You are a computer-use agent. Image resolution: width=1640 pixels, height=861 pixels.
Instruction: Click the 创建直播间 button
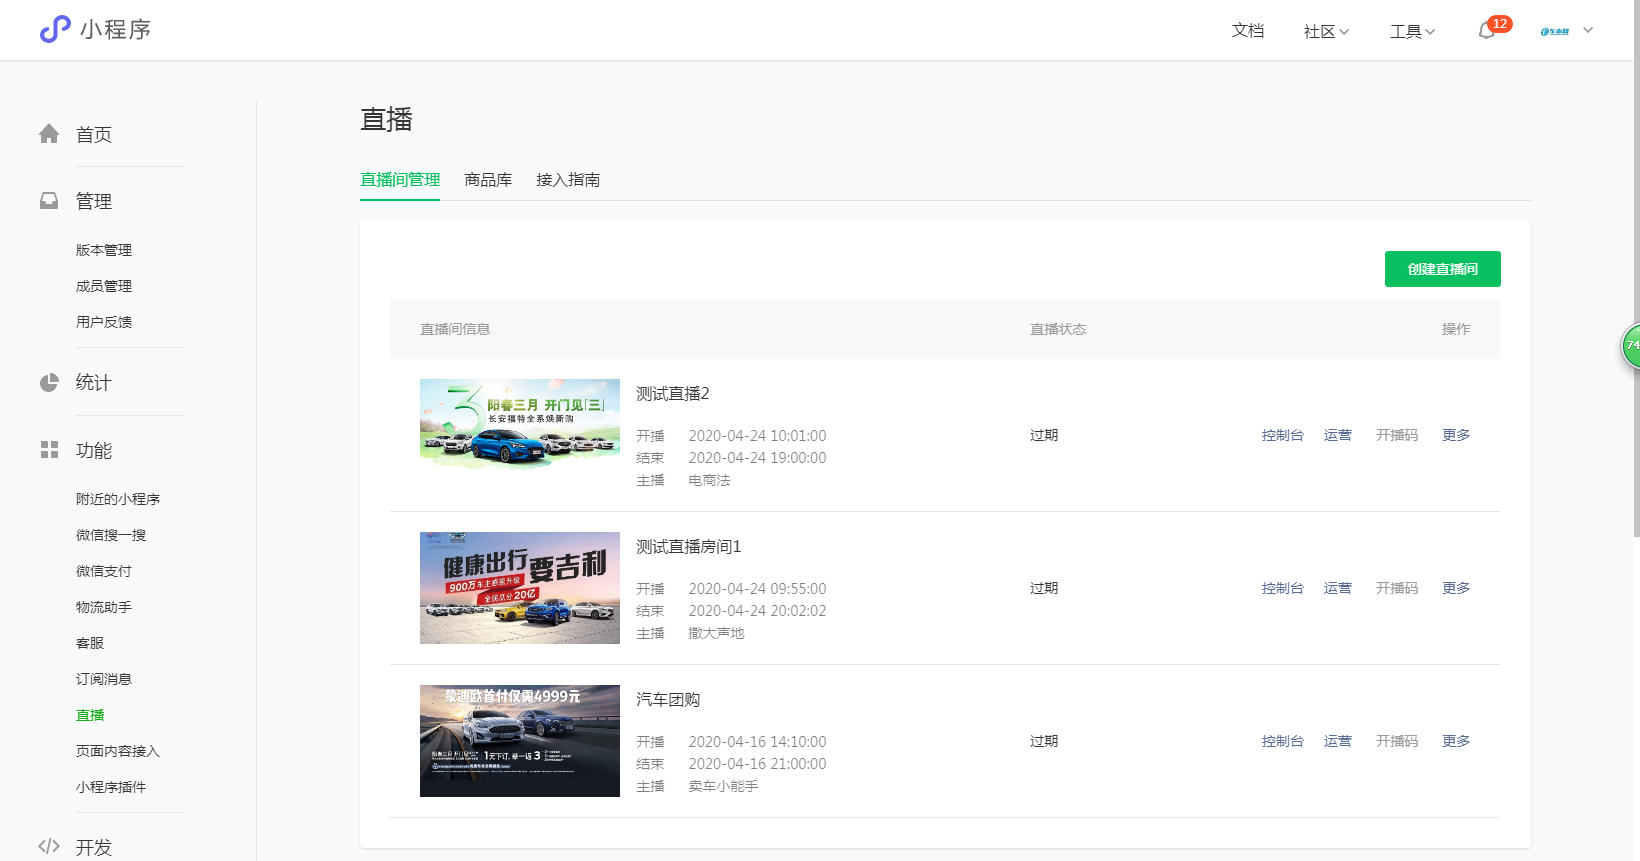tap(1442, 269)
